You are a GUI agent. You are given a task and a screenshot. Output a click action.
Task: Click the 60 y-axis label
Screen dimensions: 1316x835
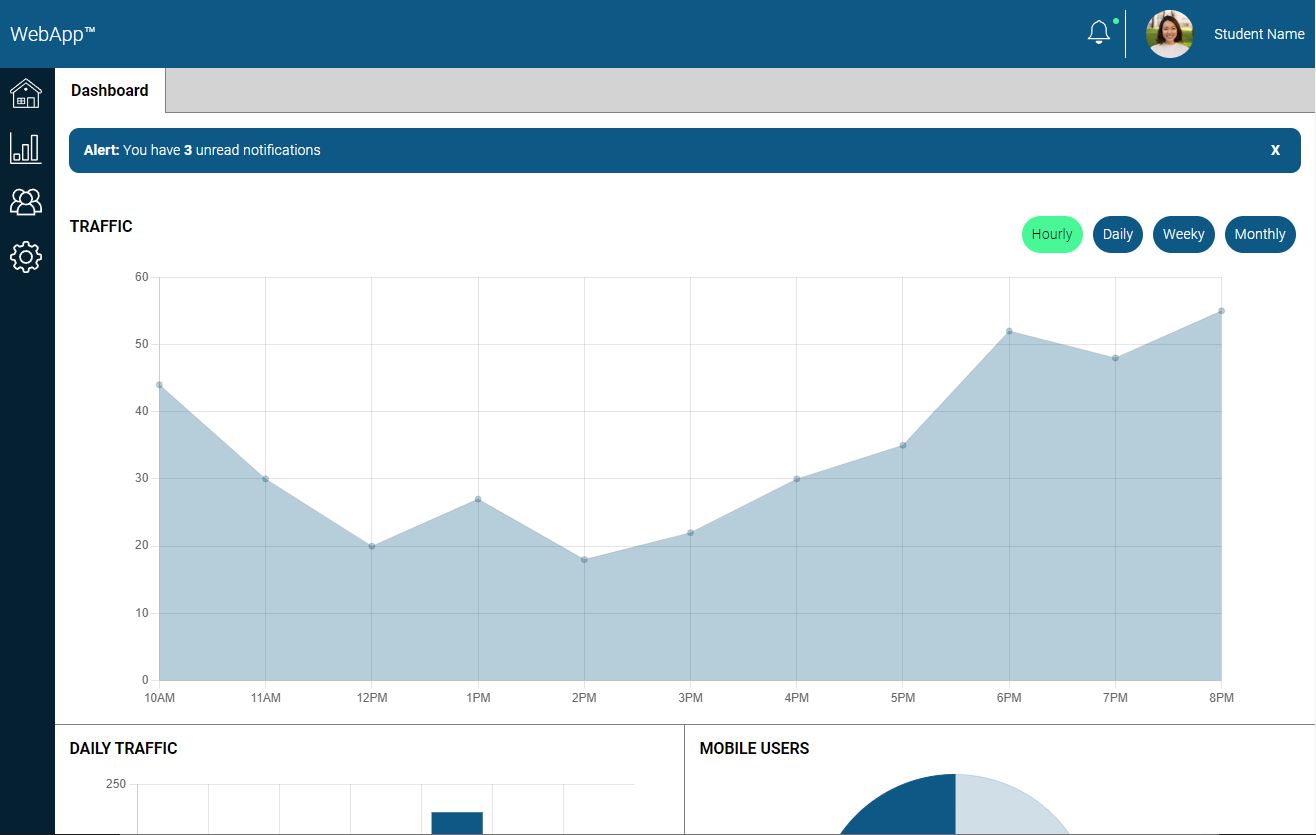tap(141, 277)
